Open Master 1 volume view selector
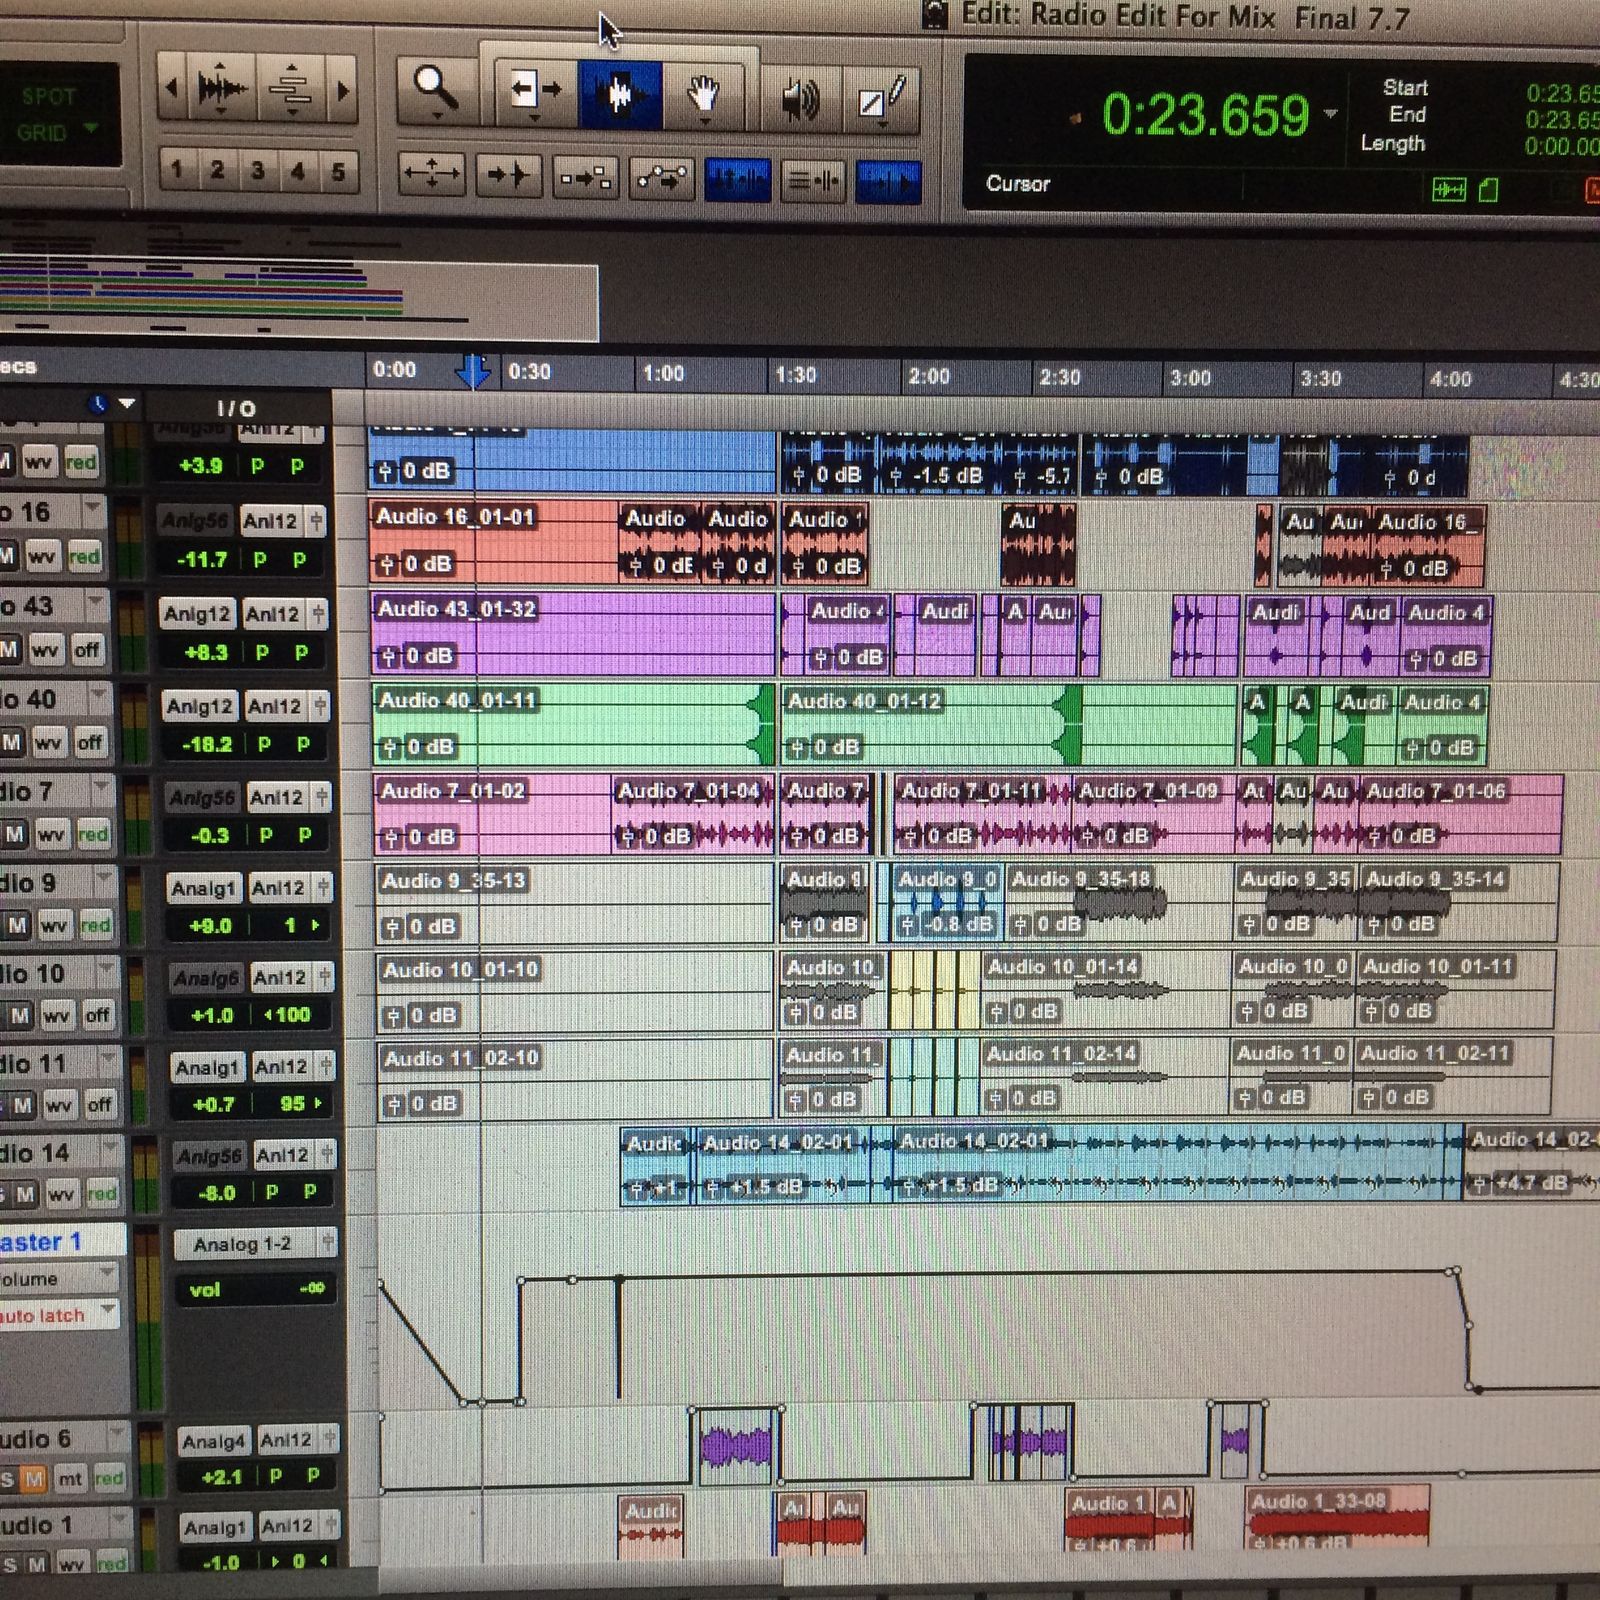The height and width of the screenshot is (1600, 1600). point(106,1277)
